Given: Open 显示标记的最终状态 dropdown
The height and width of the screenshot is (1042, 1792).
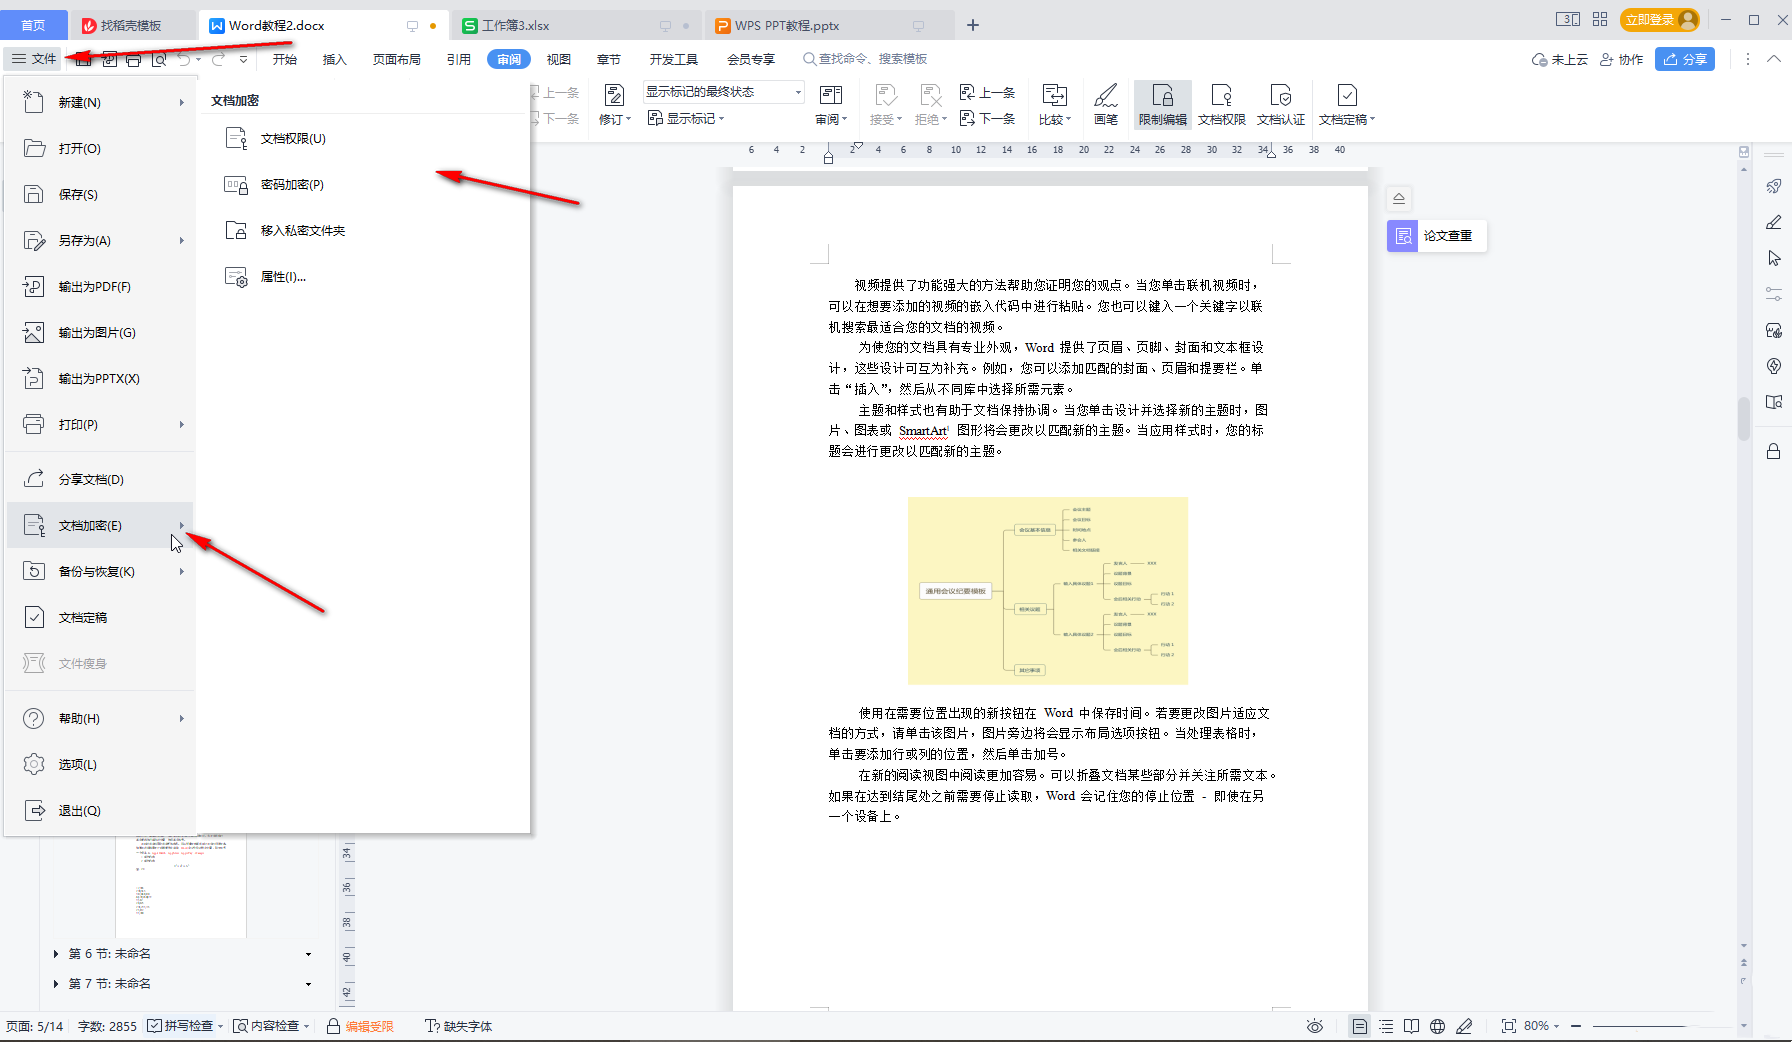Looking at the screenshot, I should 724,92.
